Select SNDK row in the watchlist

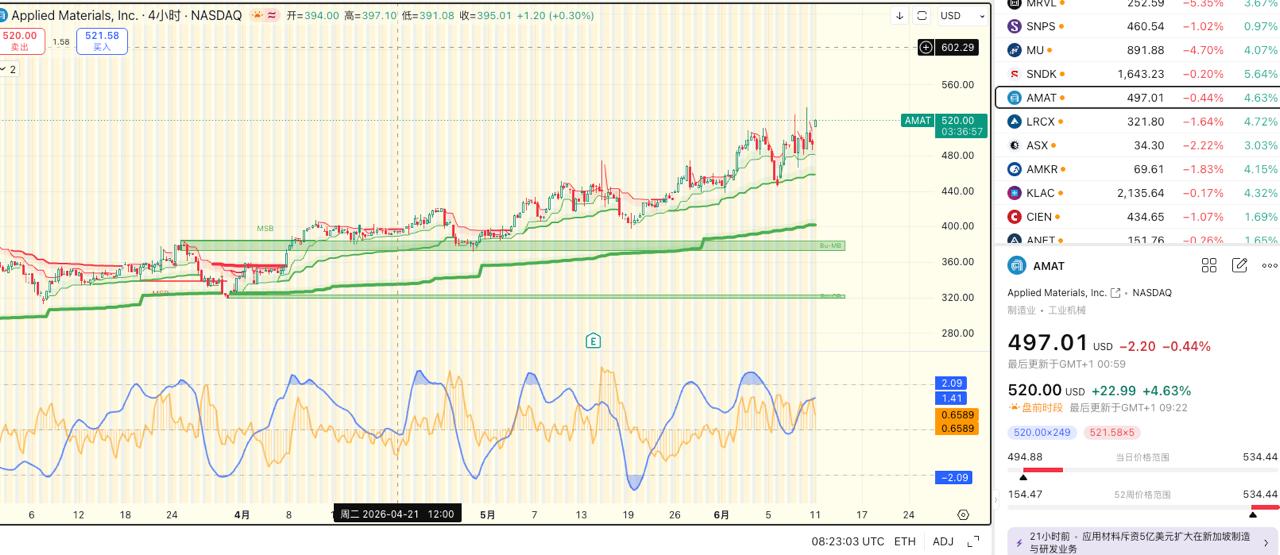point(1137,74)
